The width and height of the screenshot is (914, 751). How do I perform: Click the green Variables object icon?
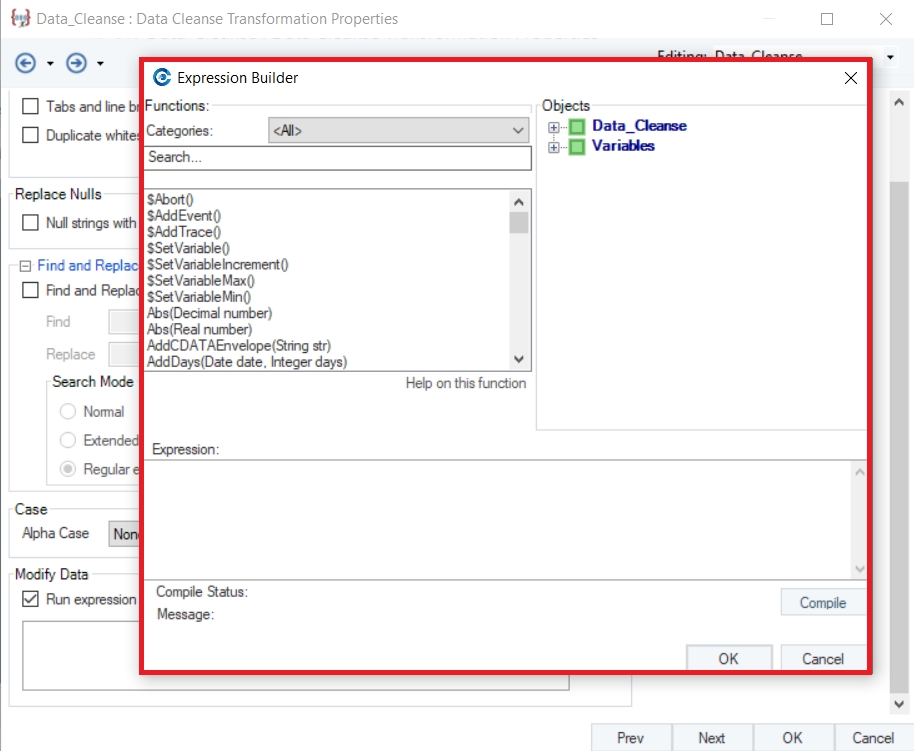576,146
